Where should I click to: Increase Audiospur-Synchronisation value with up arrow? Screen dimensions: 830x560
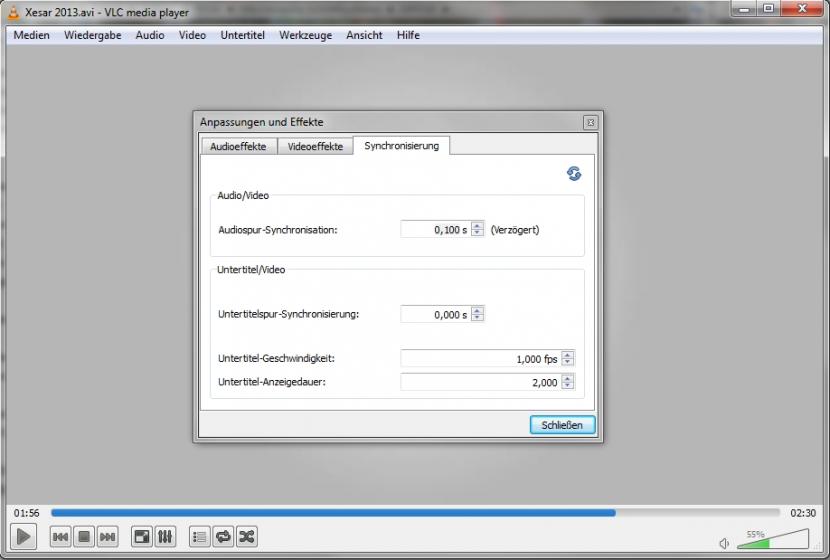click(477, 225)
